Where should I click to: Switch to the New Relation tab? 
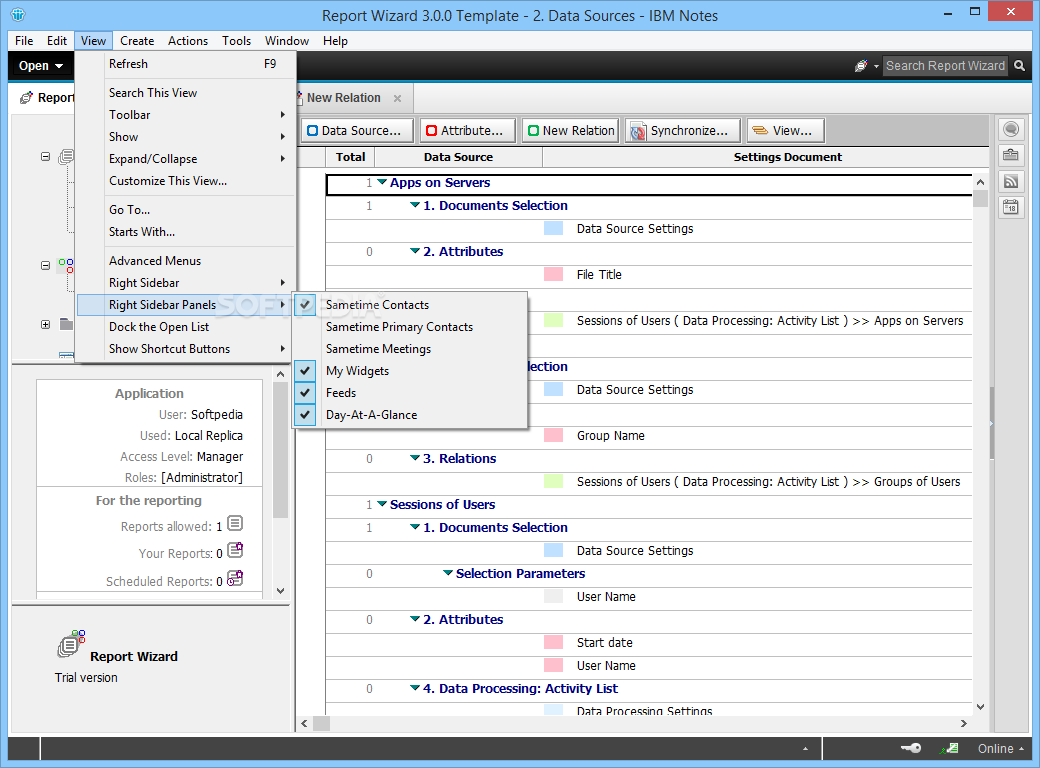pyautogui.click(x=344, y=97)
